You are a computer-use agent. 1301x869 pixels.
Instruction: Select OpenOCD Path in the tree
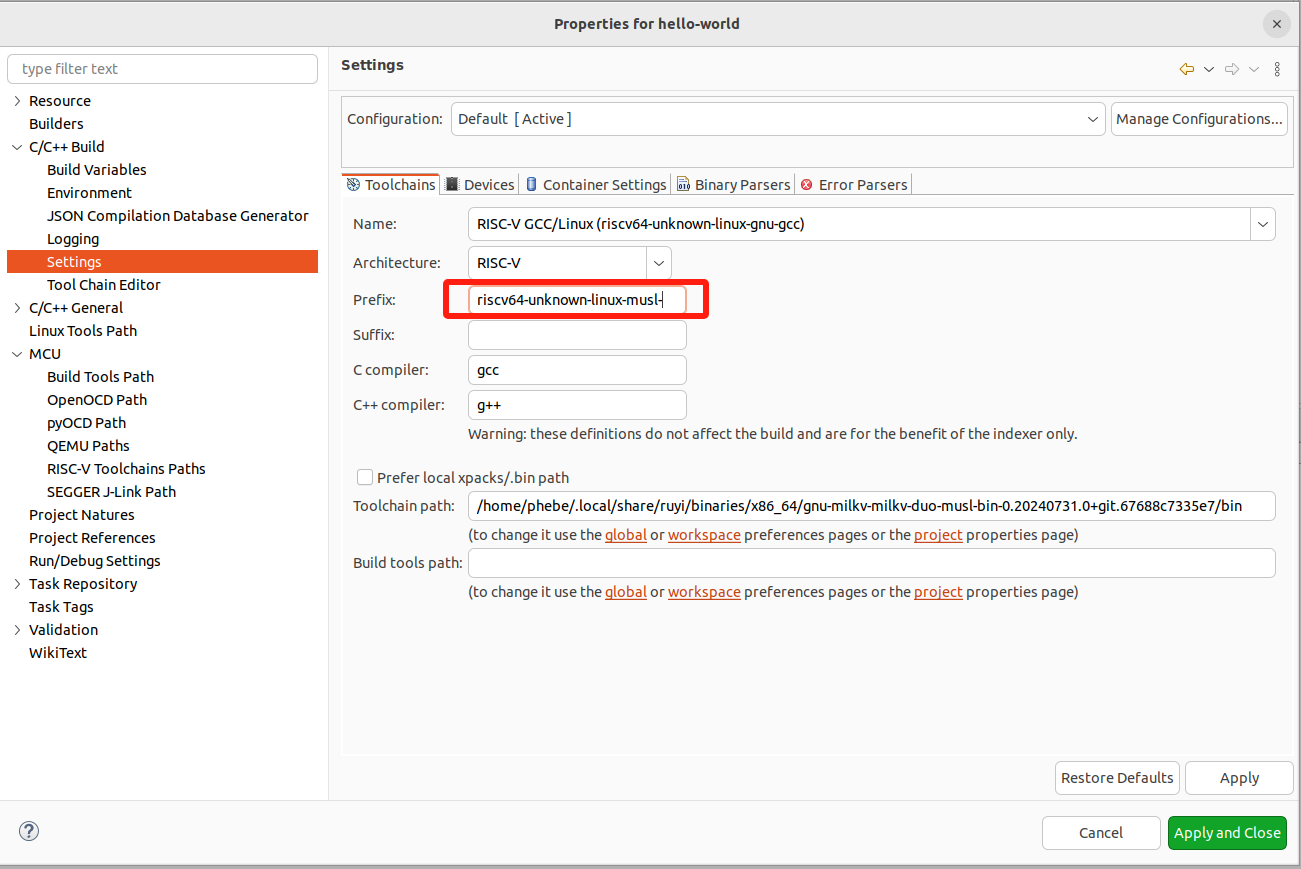pos(97,400)
